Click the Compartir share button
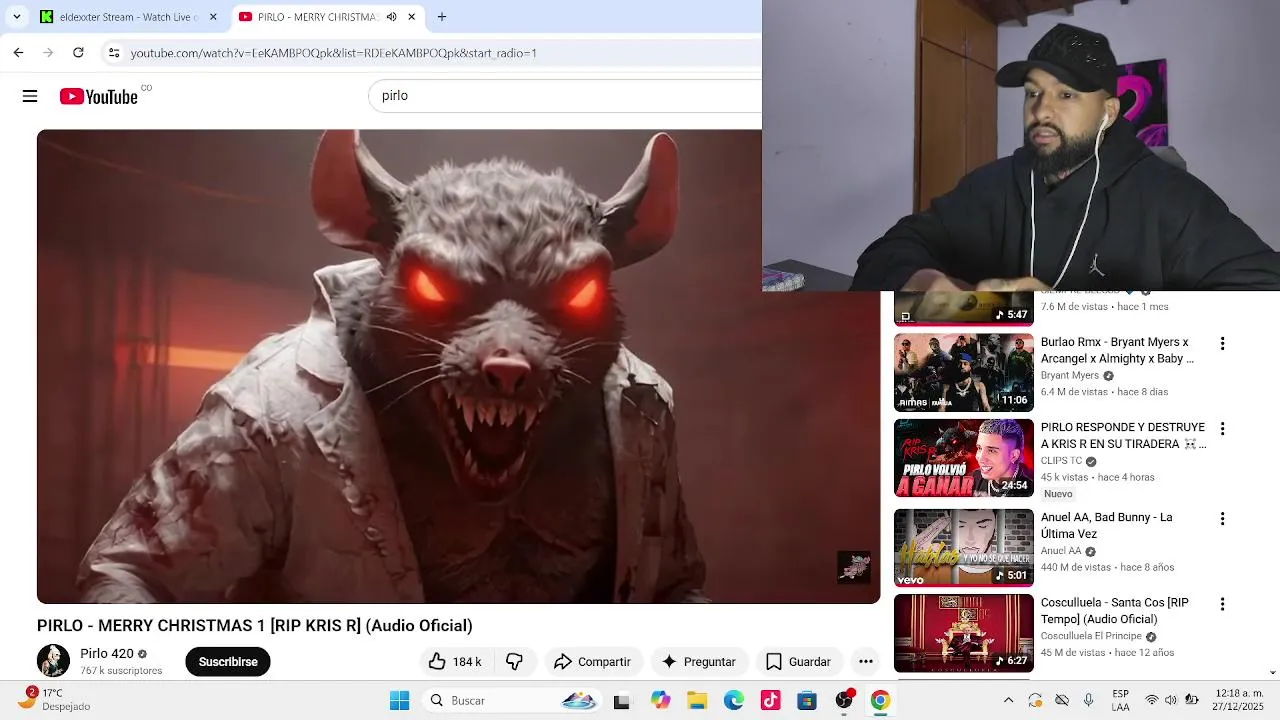Screen dimensions: 1280x720 [x=592, y=662]
